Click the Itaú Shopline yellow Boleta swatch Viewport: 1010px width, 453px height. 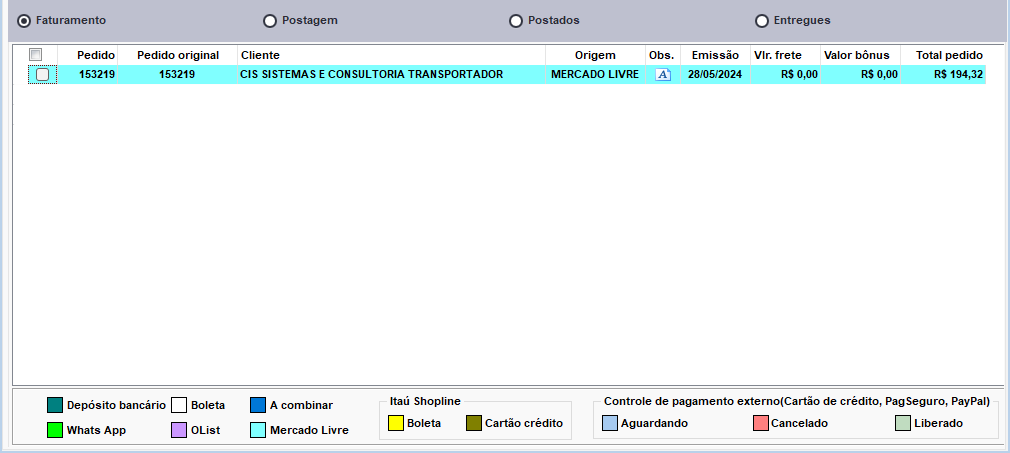396,423
